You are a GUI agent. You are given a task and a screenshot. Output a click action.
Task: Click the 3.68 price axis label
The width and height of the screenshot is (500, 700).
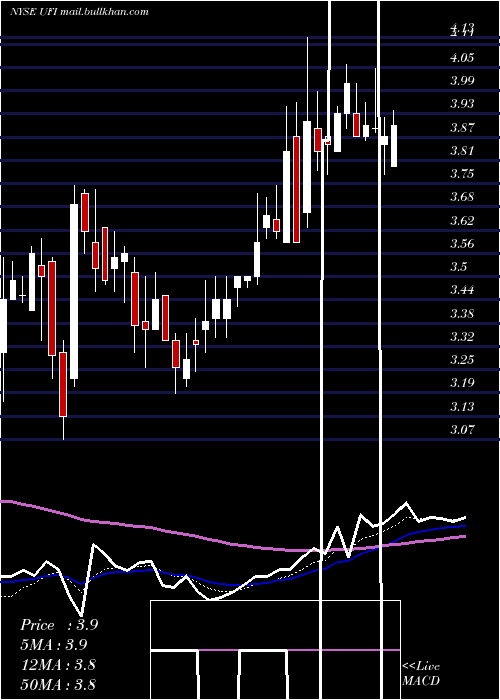click(x=462, y=197)
